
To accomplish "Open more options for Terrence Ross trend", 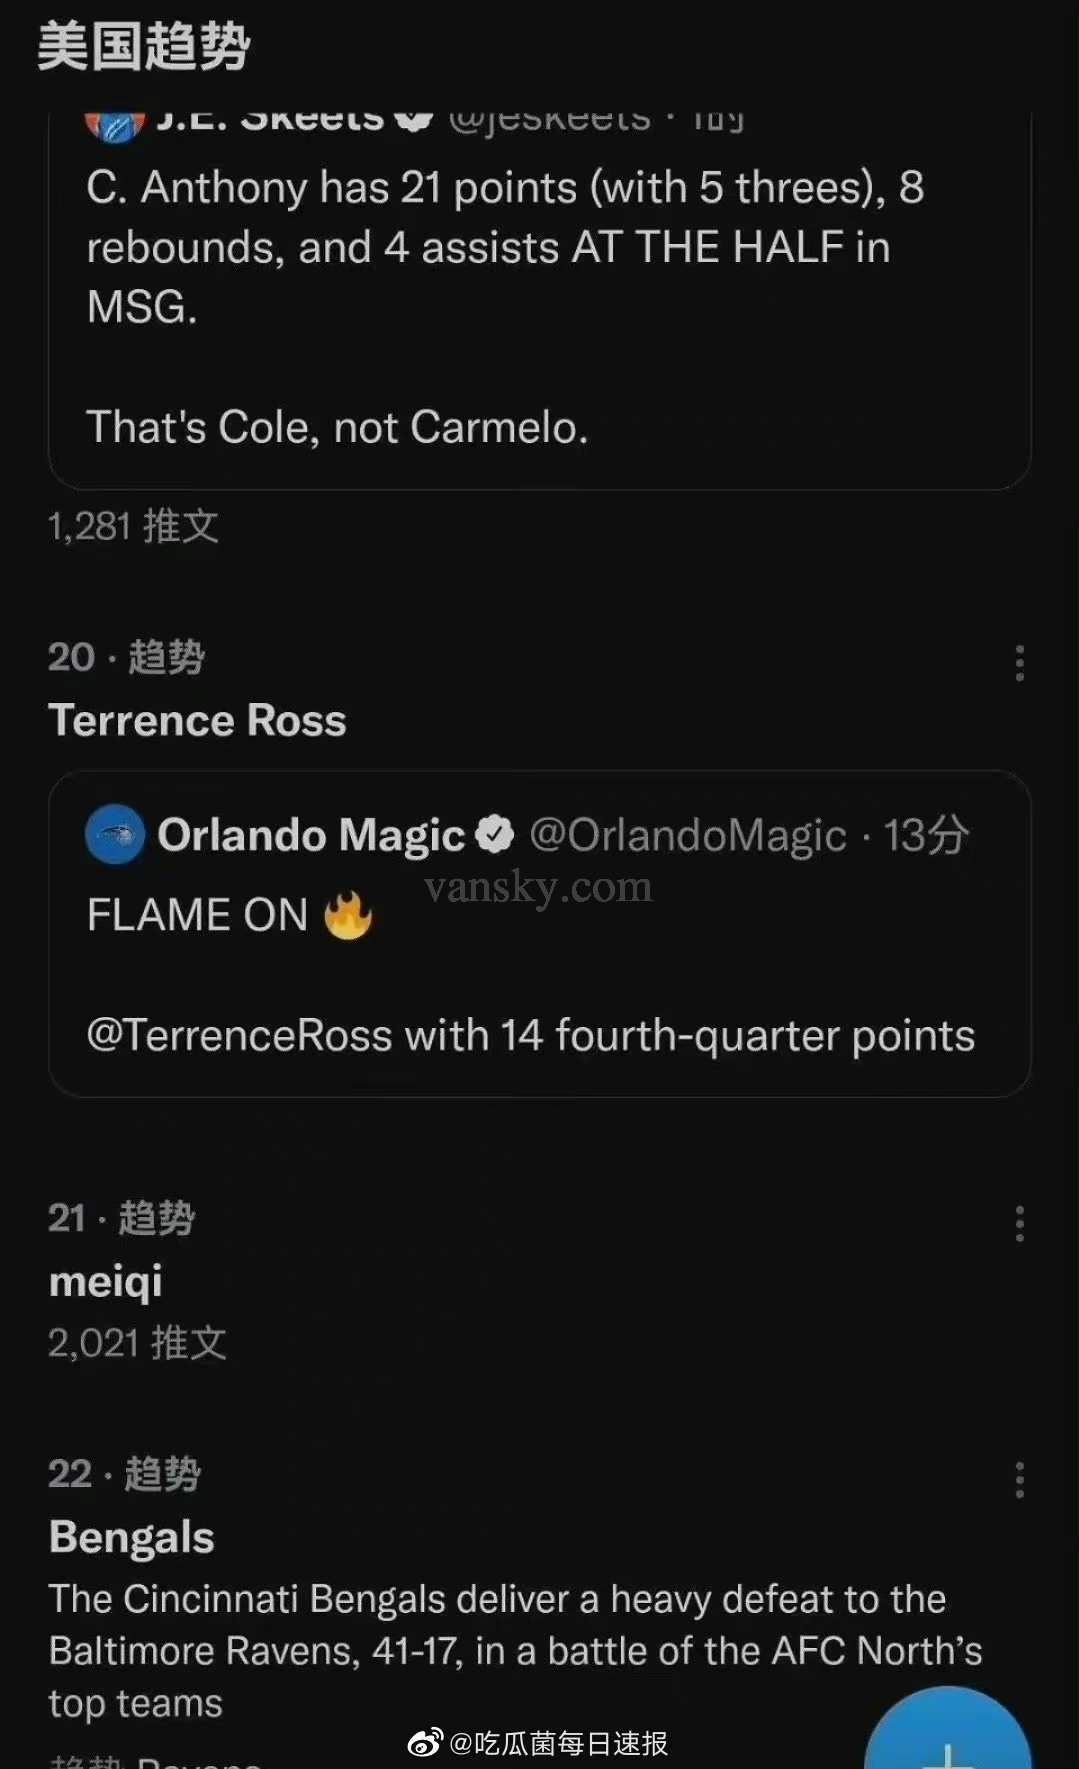I will point(1019,663).
